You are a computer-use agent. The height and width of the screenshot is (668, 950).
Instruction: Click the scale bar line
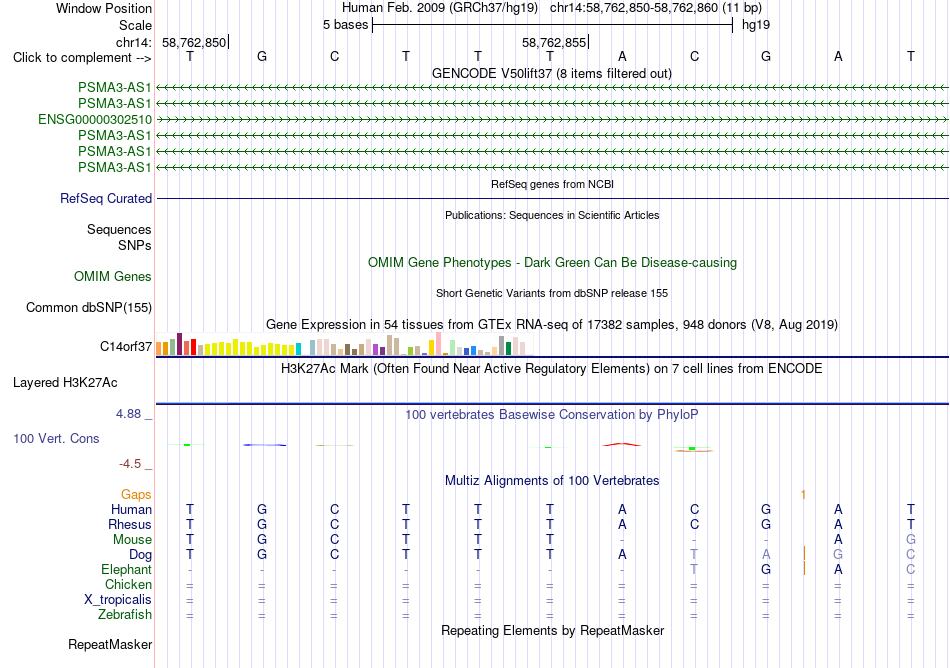pos(553,25)
